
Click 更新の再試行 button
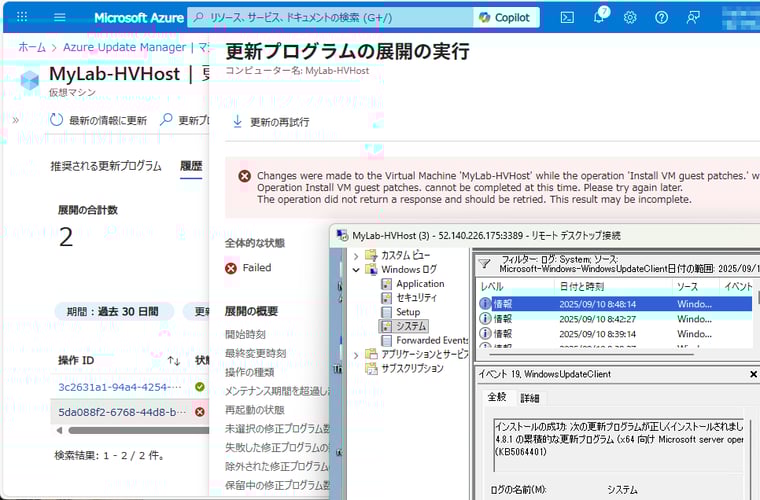[x=271, y=122]
